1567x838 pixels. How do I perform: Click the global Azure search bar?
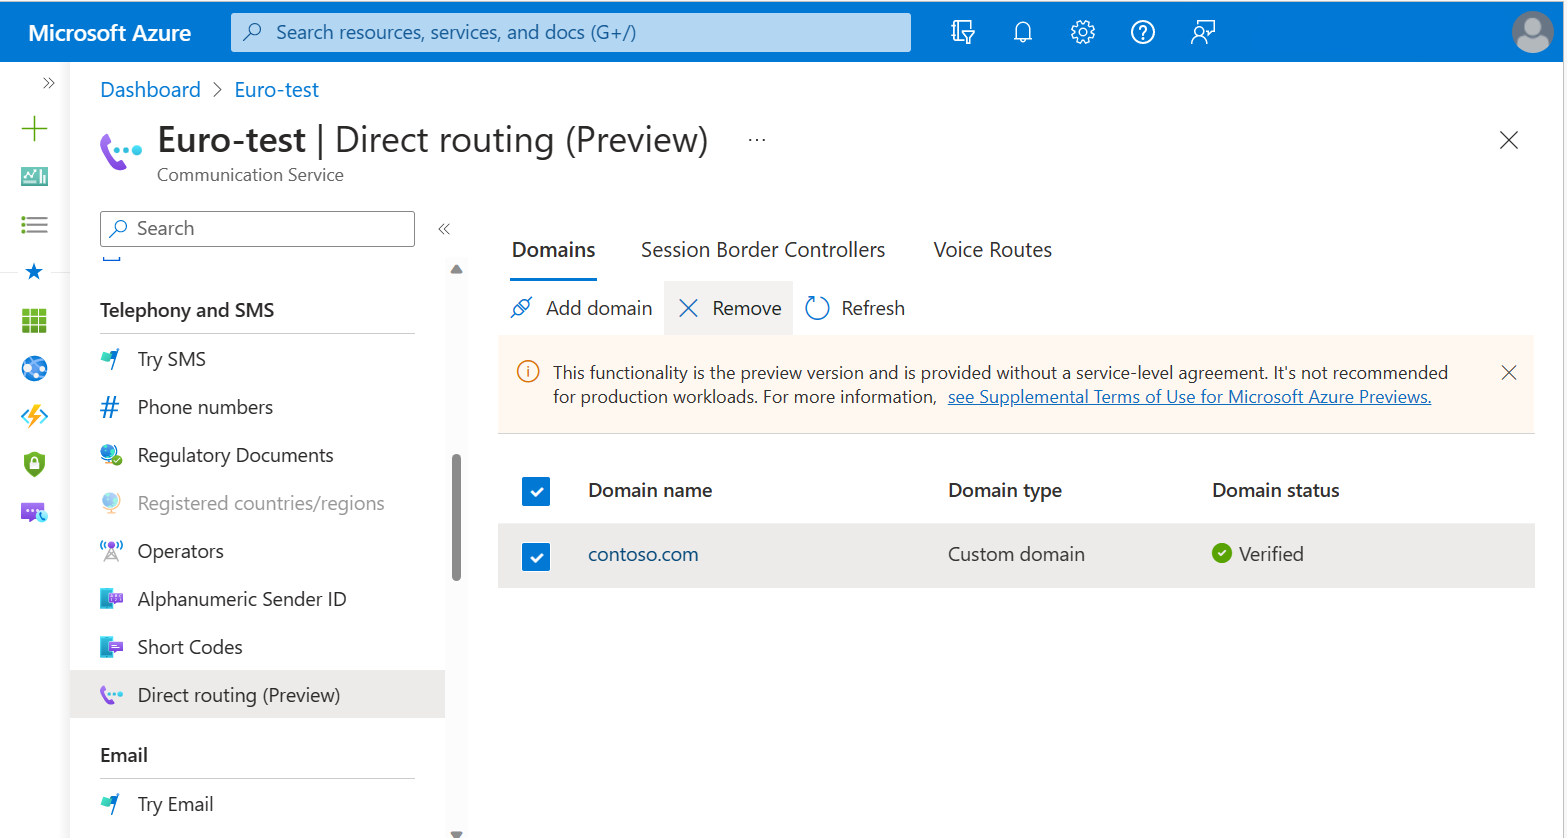[x=570, y=32]
